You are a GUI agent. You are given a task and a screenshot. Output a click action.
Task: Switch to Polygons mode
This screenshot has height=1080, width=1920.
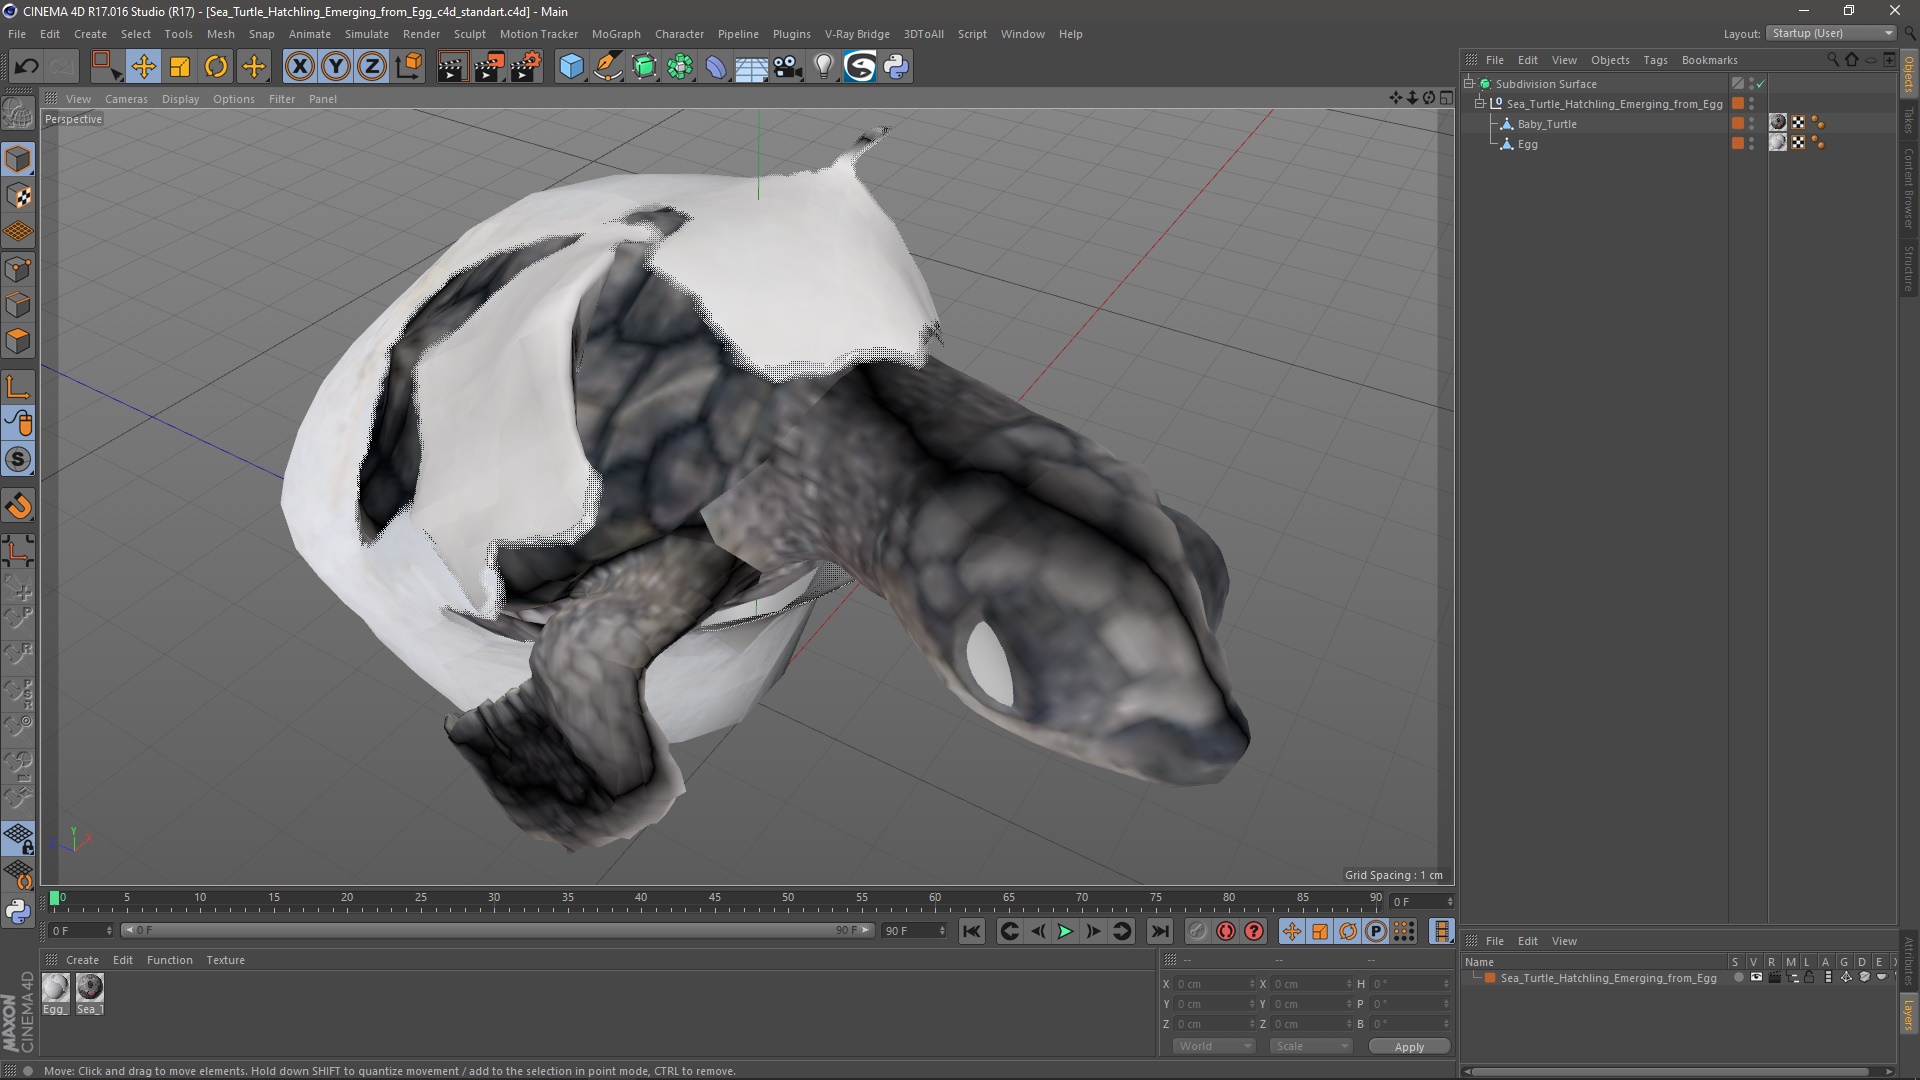tap(18, 341)
